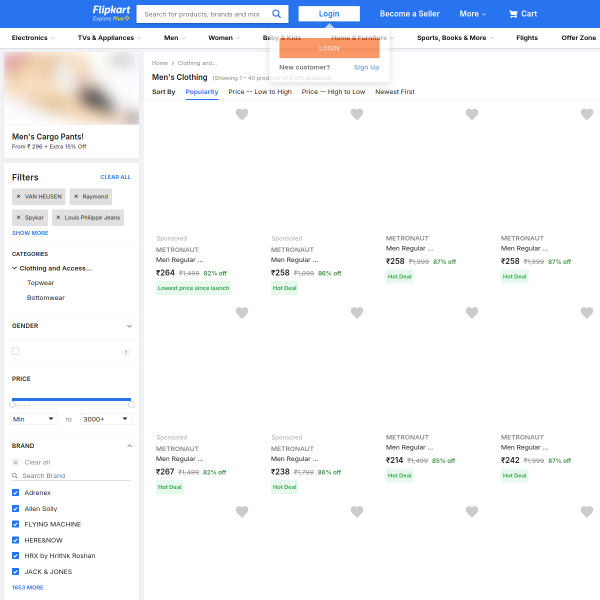
Task: Open Men category menu
Action: pyautogui.click(x=174, y=38)
